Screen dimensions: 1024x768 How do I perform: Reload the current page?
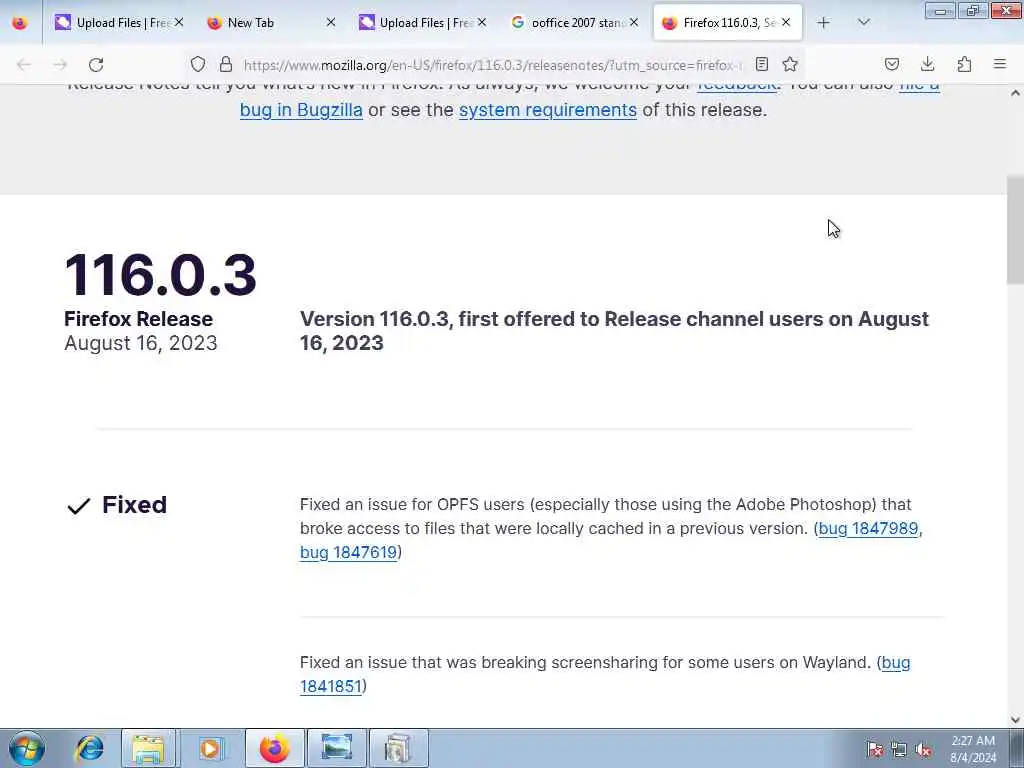[96, 65]
